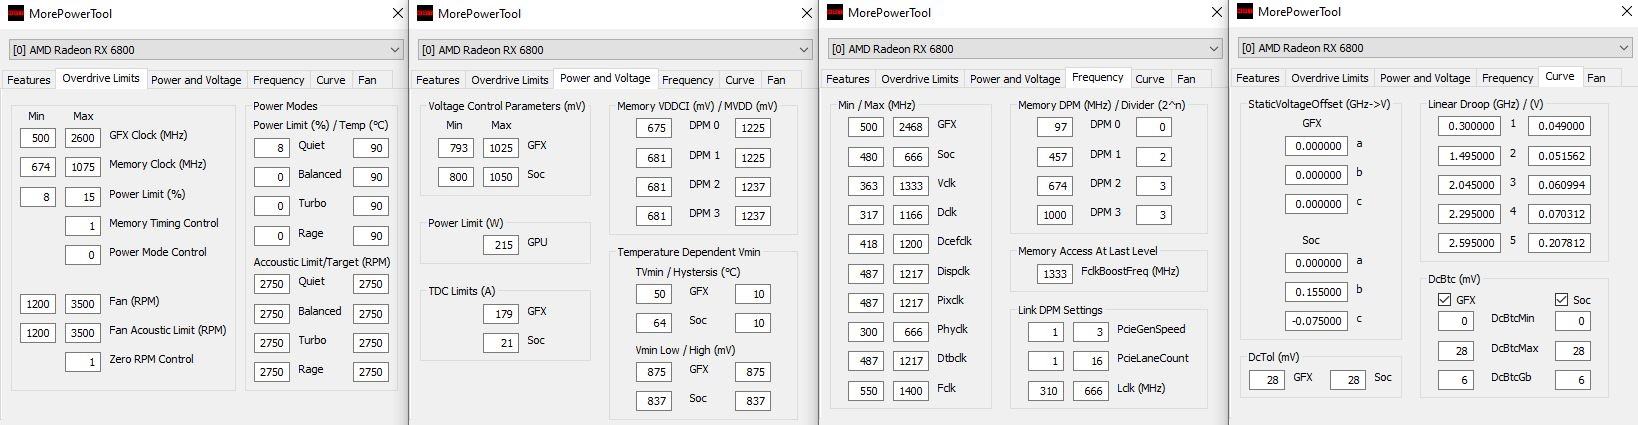Toggle the DcBtc GFX checkbox
The width and height of the screenshot is (1638, 425).
coord(1444,300)
